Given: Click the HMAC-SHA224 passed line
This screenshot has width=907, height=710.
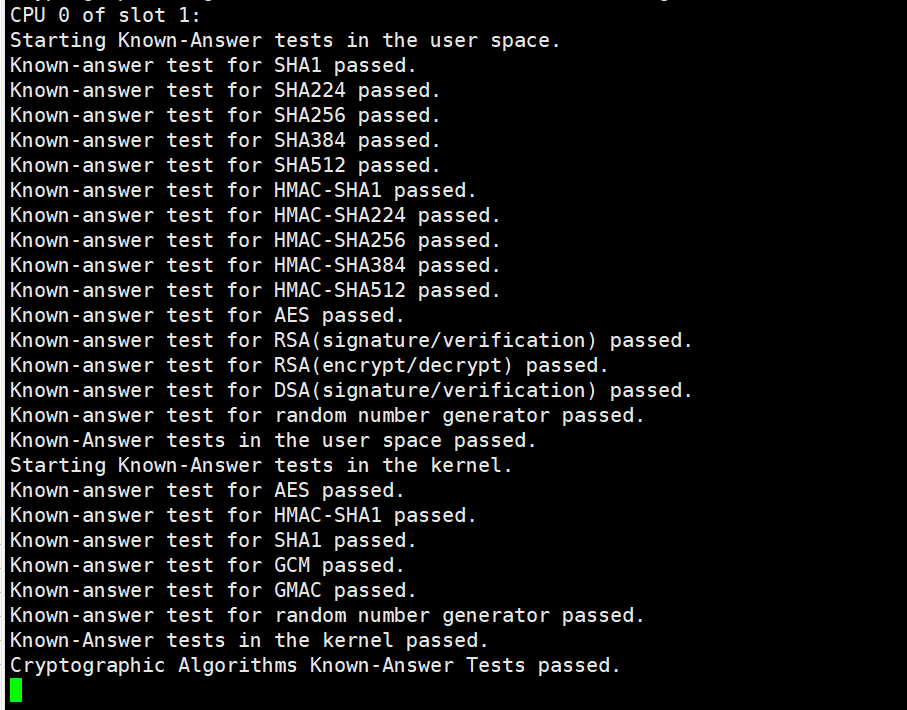Looking at the screenshot, I should [255, 215].
